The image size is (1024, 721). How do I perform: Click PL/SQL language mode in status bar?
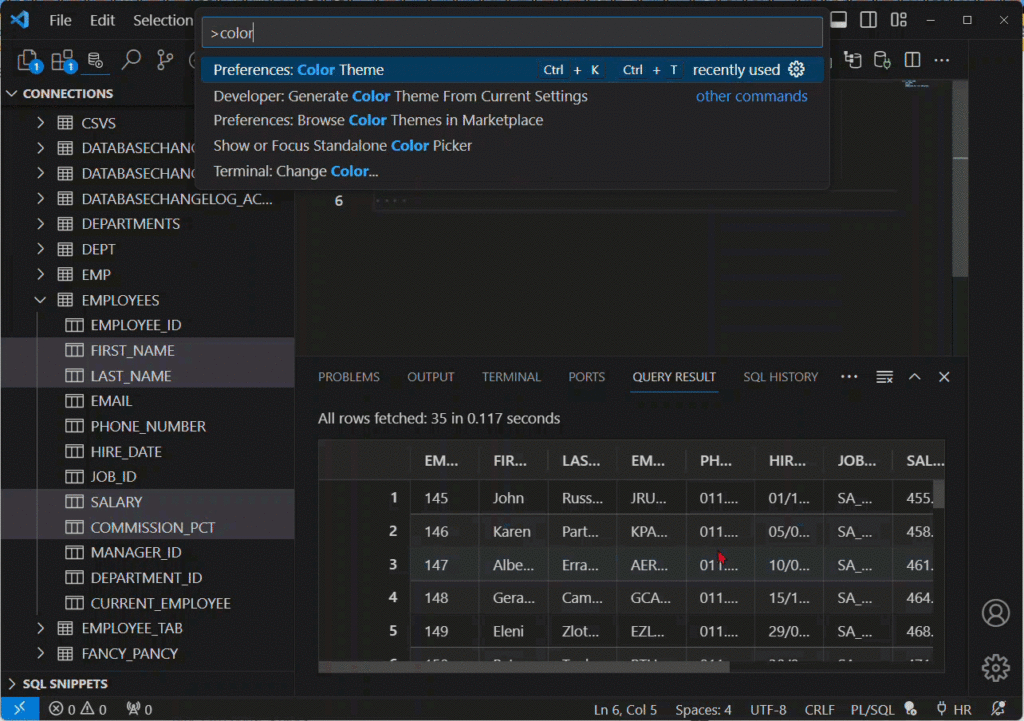pos(870,710)
